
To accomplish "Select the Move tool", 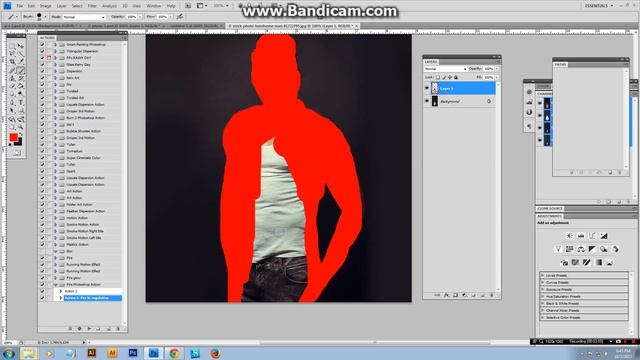I will pyautogui.click(x=20, y=46).
